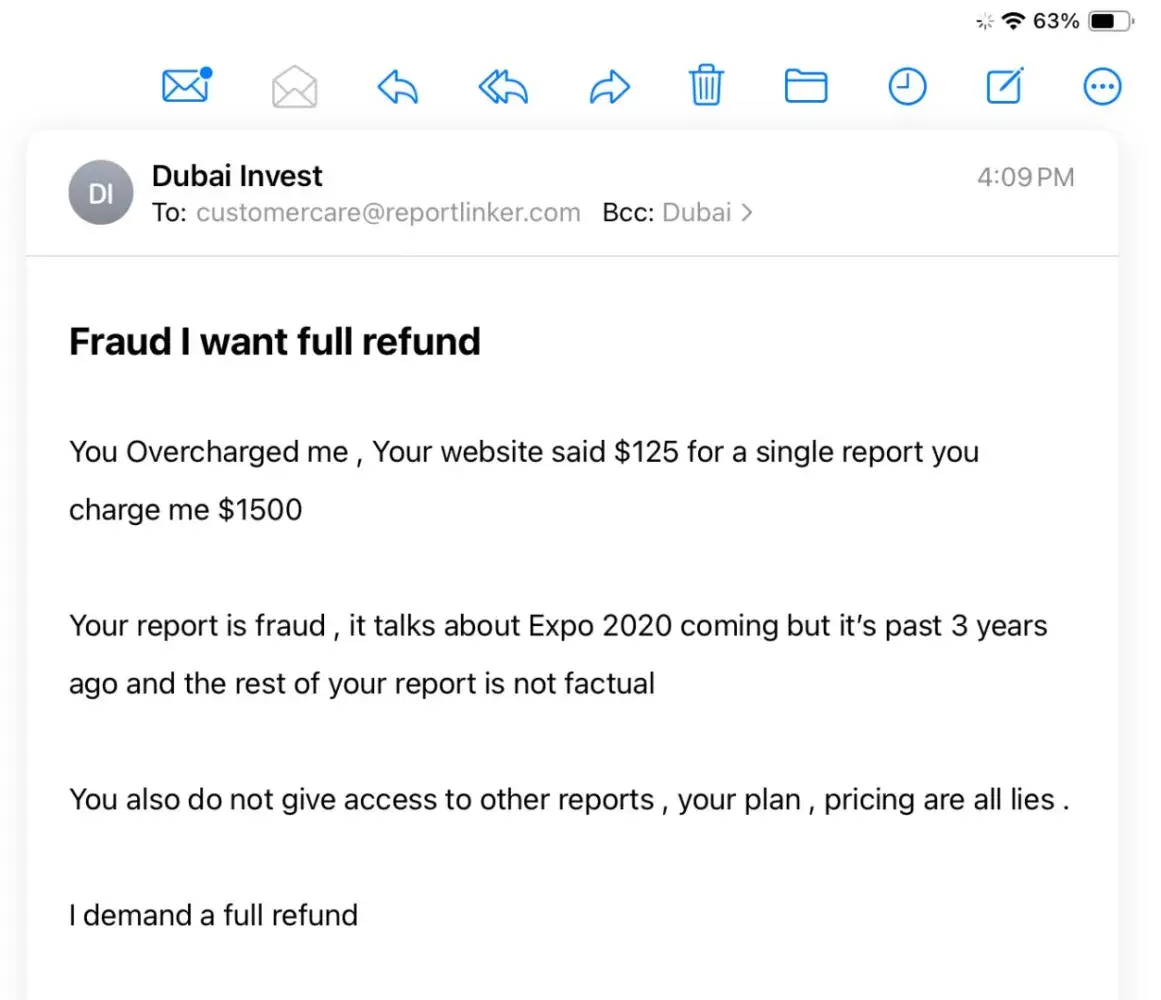This screenshot has width=1161, height=1000.
Task: Reply to the Dubai Invest email
Action: click(x=398, y=87)
